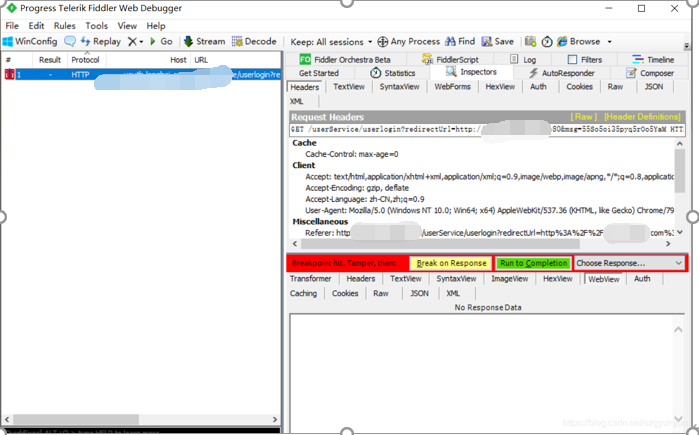Open the File menu
Viewport: 699px width, 435px height.
pos(12,26)
